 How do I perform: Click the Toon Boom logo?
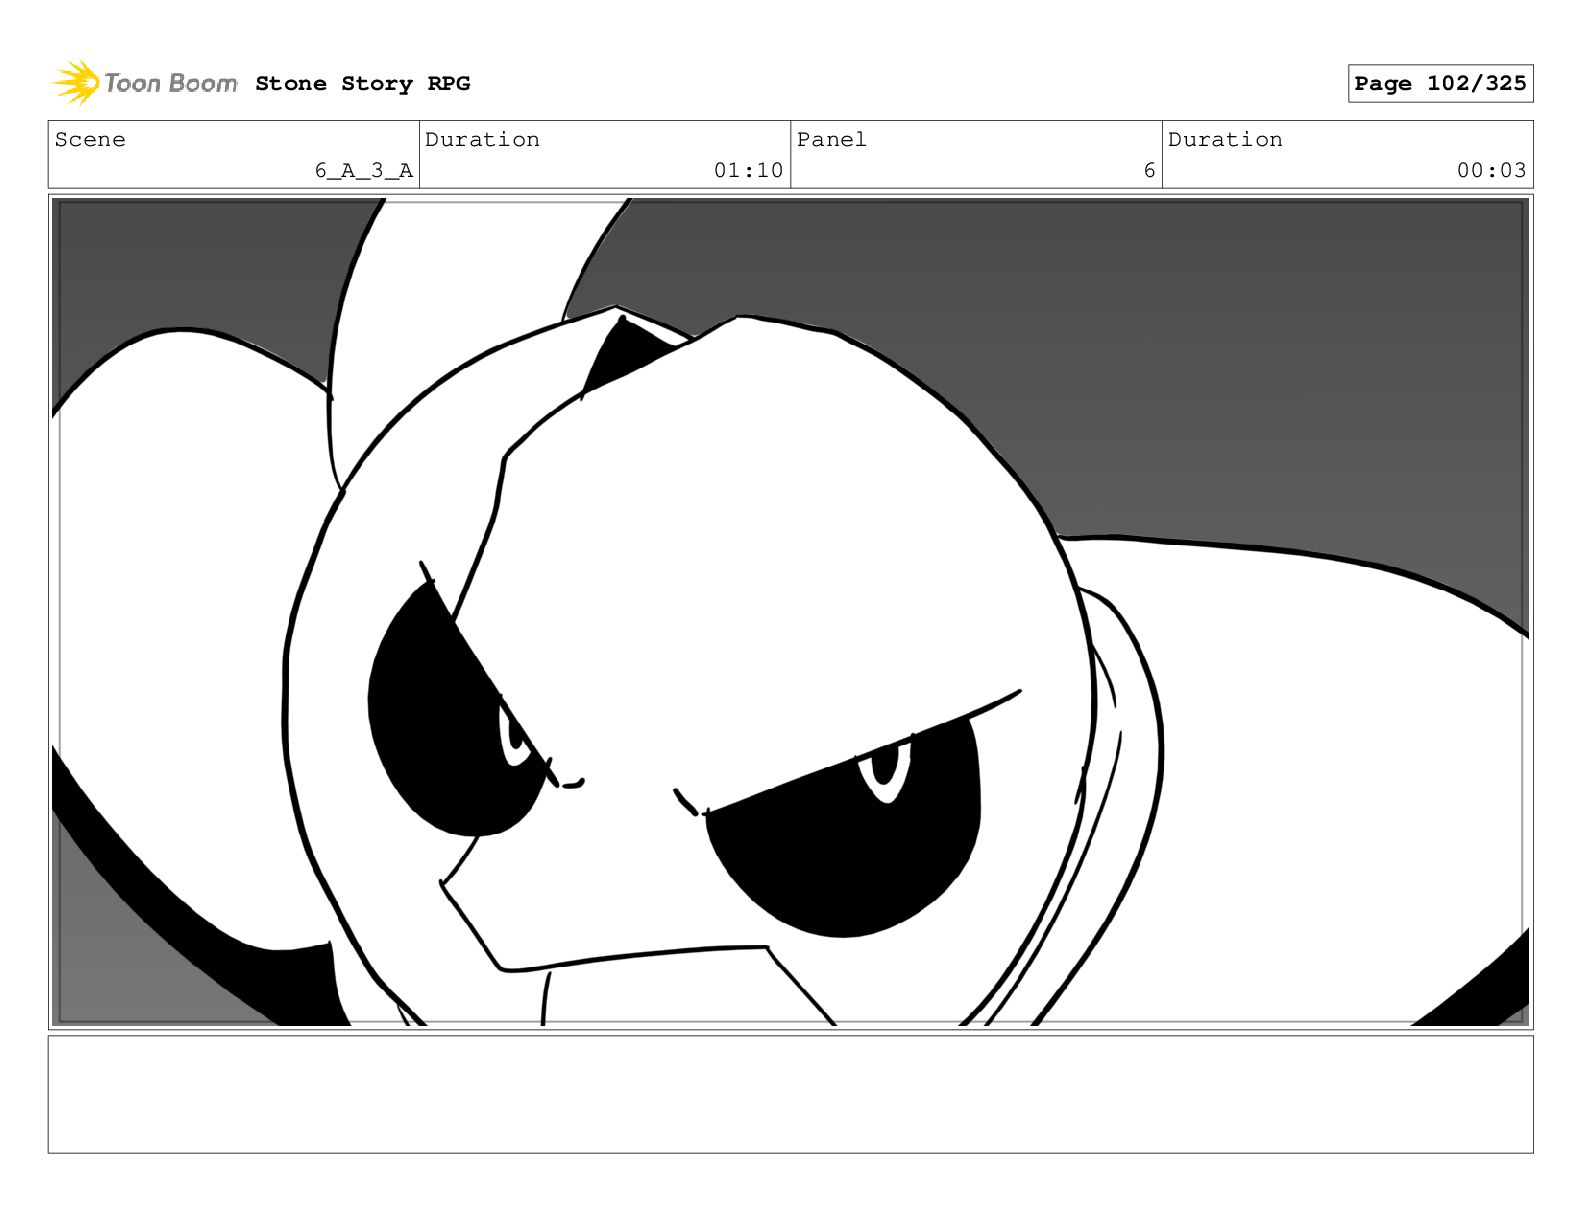pyautogui.click(x=145, y=83)
